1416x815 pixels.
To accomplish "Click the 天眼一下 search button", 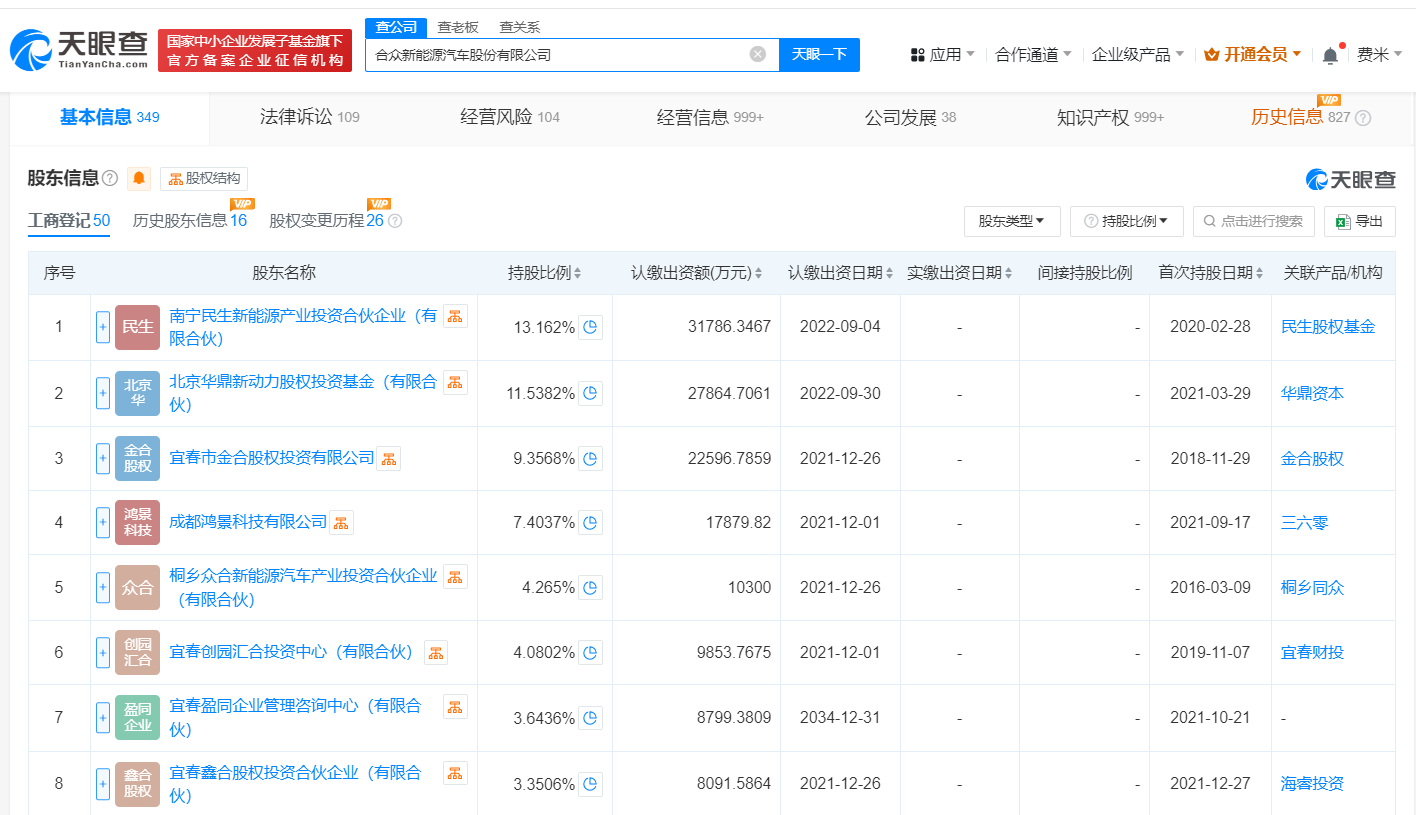I will (819, 54).
